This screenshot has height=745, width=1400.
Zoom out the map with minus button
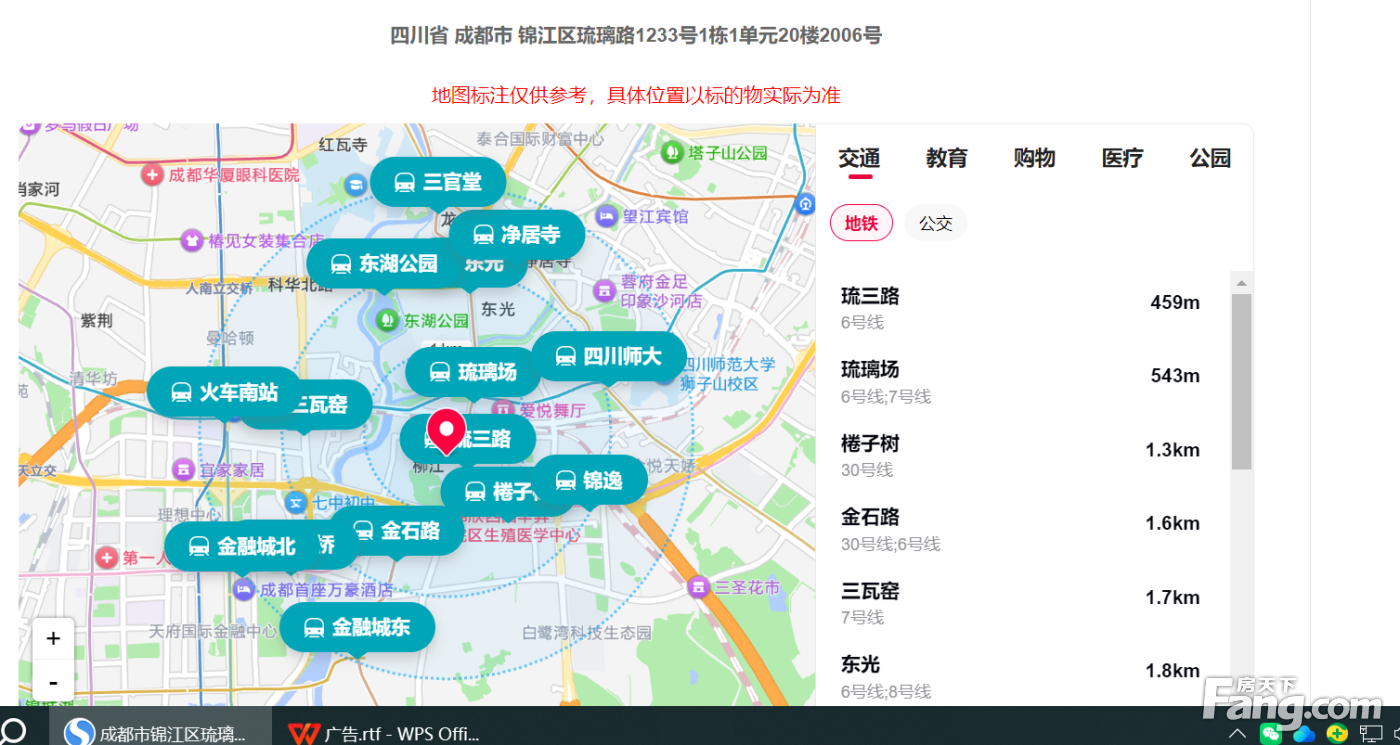point(53,682)
